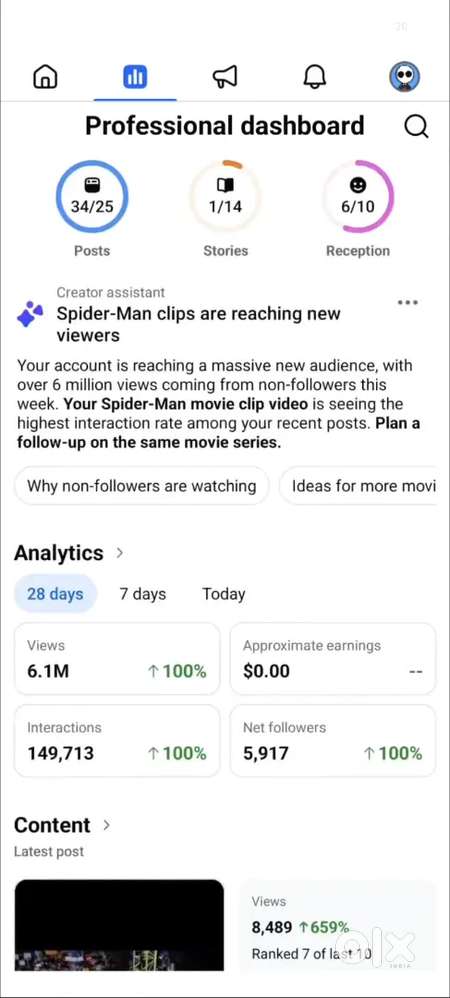The height and width of the screenshot is (998, 450).
Task: Open the Views 6.1M card
Action: pos(117,659)
